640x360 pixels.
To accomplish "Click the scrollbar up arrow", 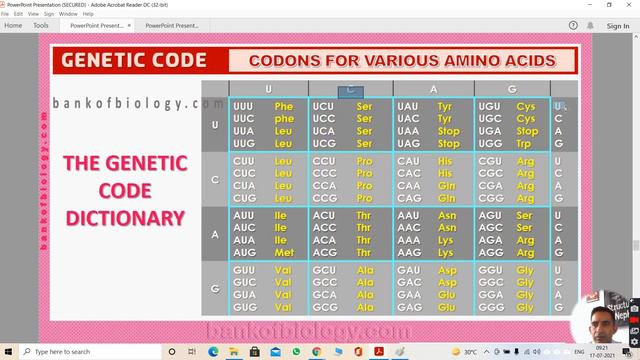I will (636, 37).
